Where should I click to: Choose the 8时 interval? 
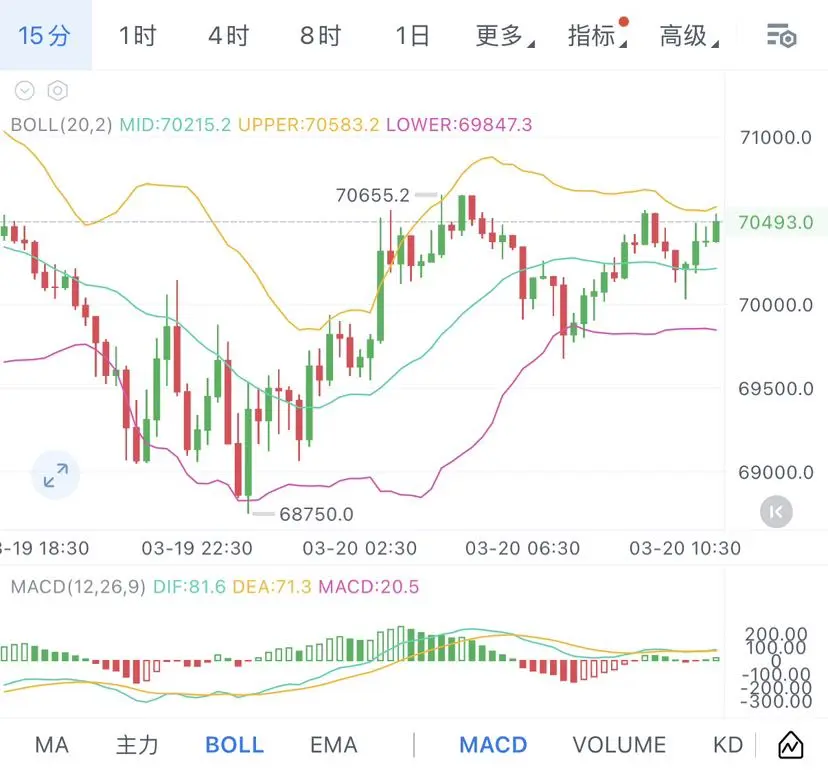click(320, 37)
